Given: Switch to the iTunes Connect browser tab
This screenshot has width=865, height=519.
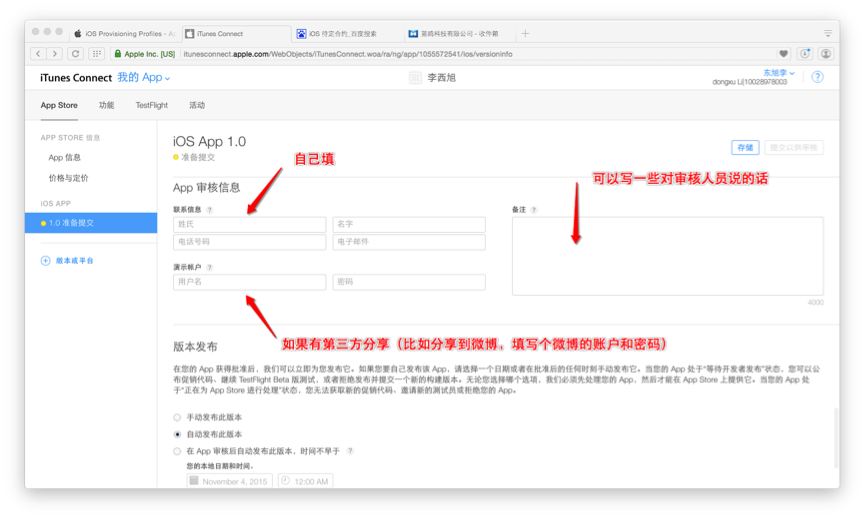Looking at the screenshot, I should pyautogui.click(x=237, y=34).
